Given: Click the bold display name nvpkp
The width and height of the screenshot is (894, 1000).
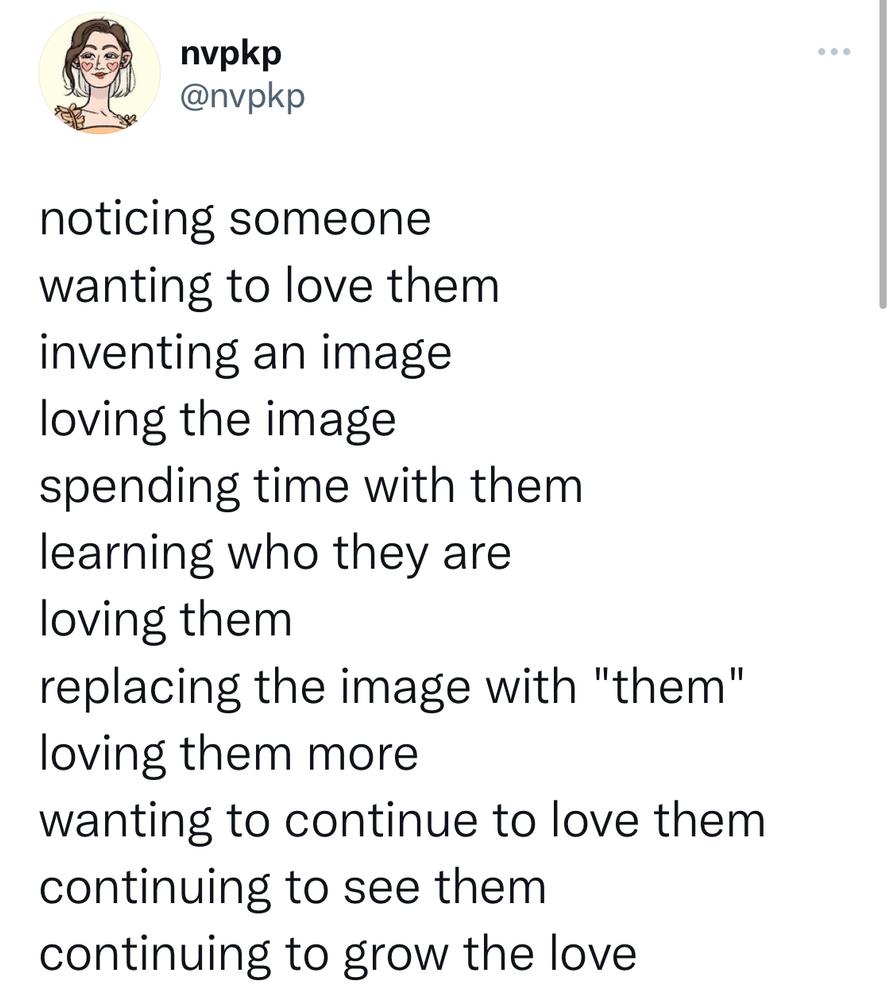Looking at the screenshot, I should point(231,54).
